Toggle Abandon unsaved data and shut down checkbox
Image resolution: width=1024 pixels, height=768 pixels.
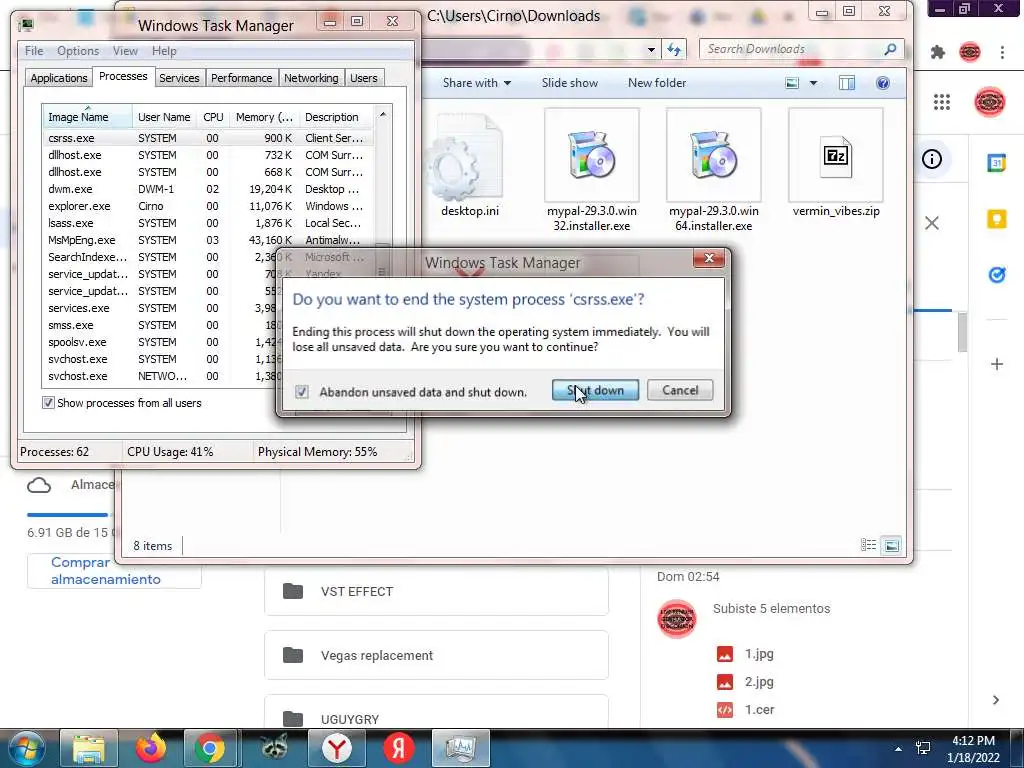click(302, 392)
